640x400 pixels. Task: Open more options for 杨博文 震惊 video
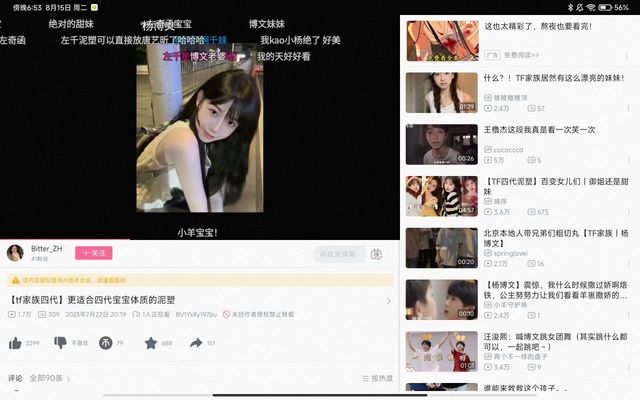point(628,316)
